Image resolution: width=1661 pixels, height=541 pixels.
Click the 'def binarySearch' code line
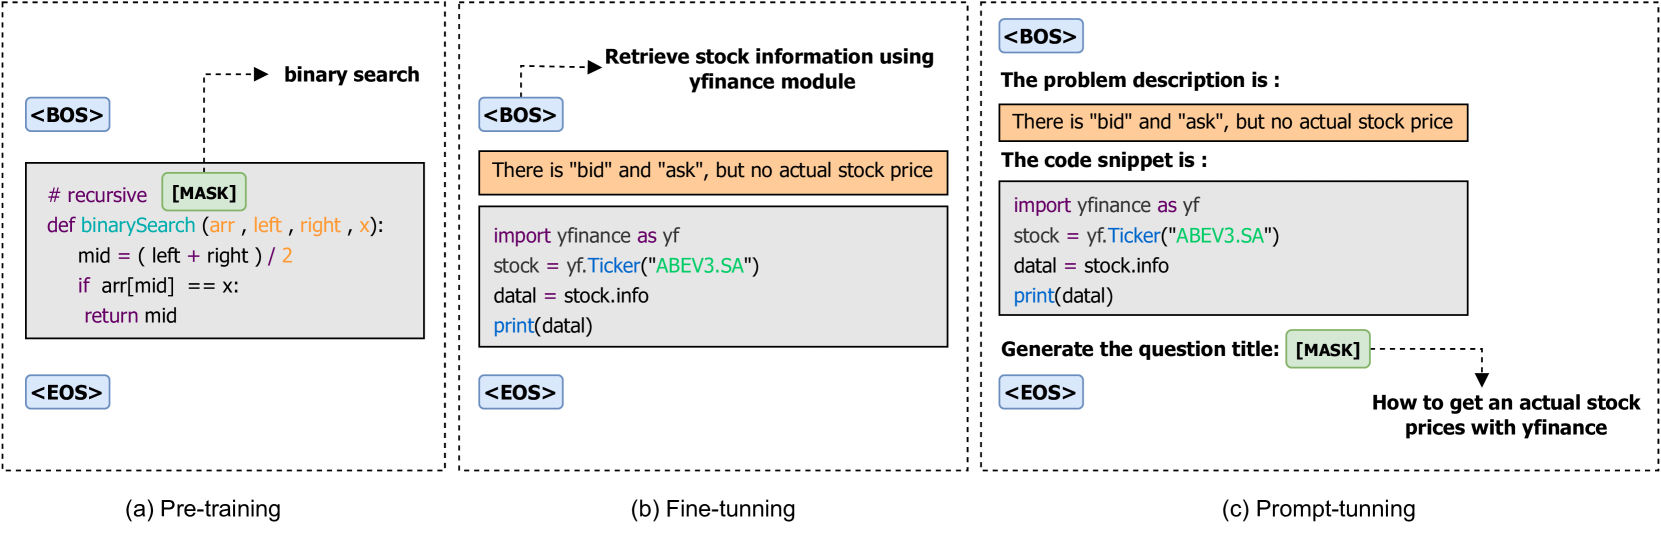click(214, 225)
